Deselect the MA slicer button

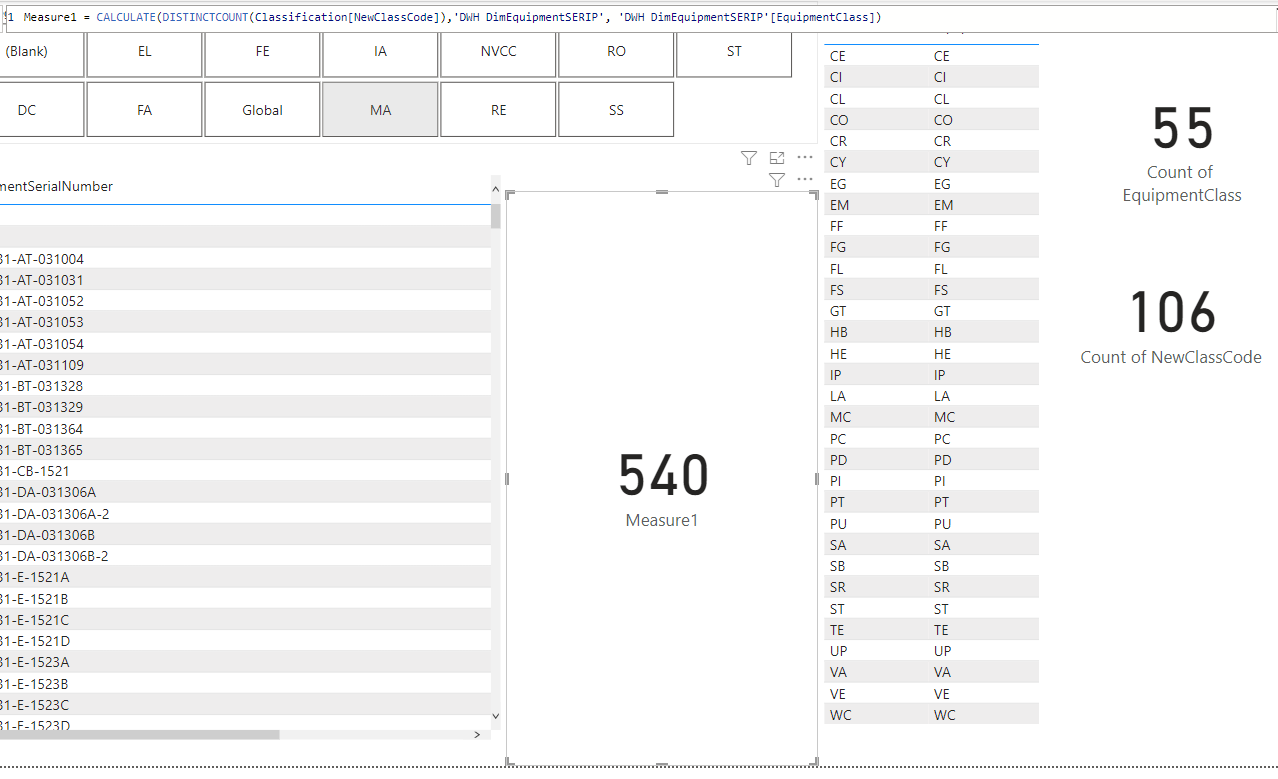(380, 110)
